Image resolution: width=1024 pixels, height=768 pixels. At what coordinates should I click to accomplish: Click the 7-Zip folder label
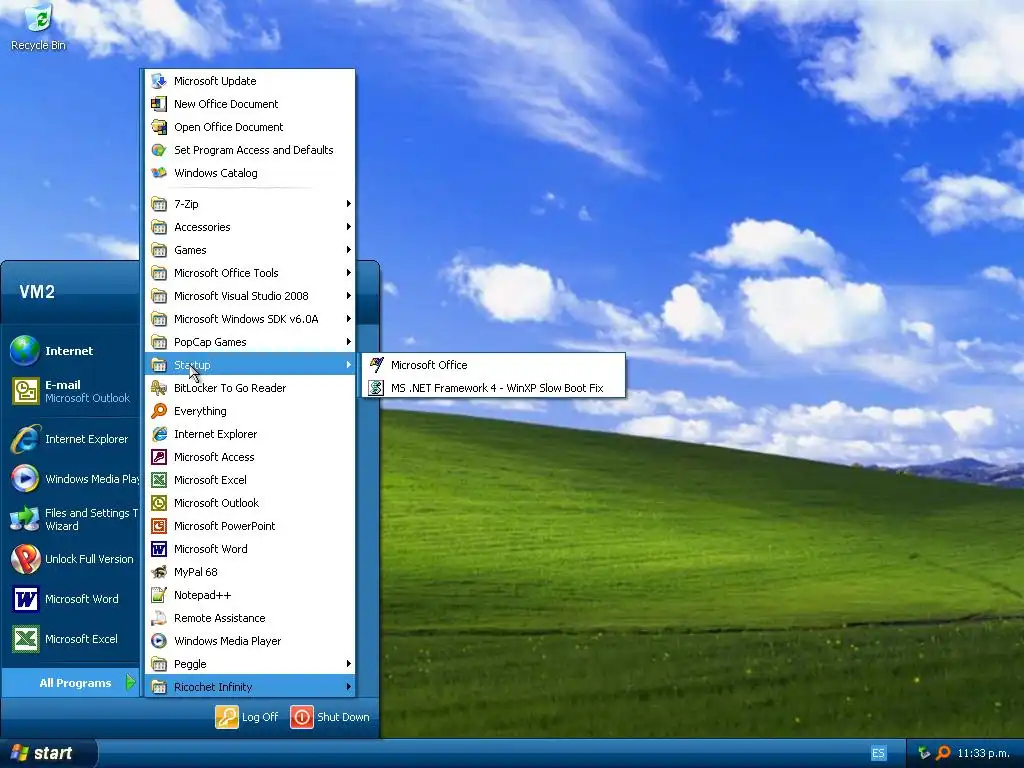point(186,204)
